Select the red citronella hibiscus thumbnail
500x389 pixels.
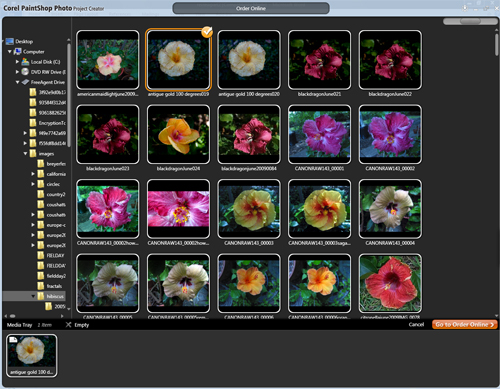390,283
